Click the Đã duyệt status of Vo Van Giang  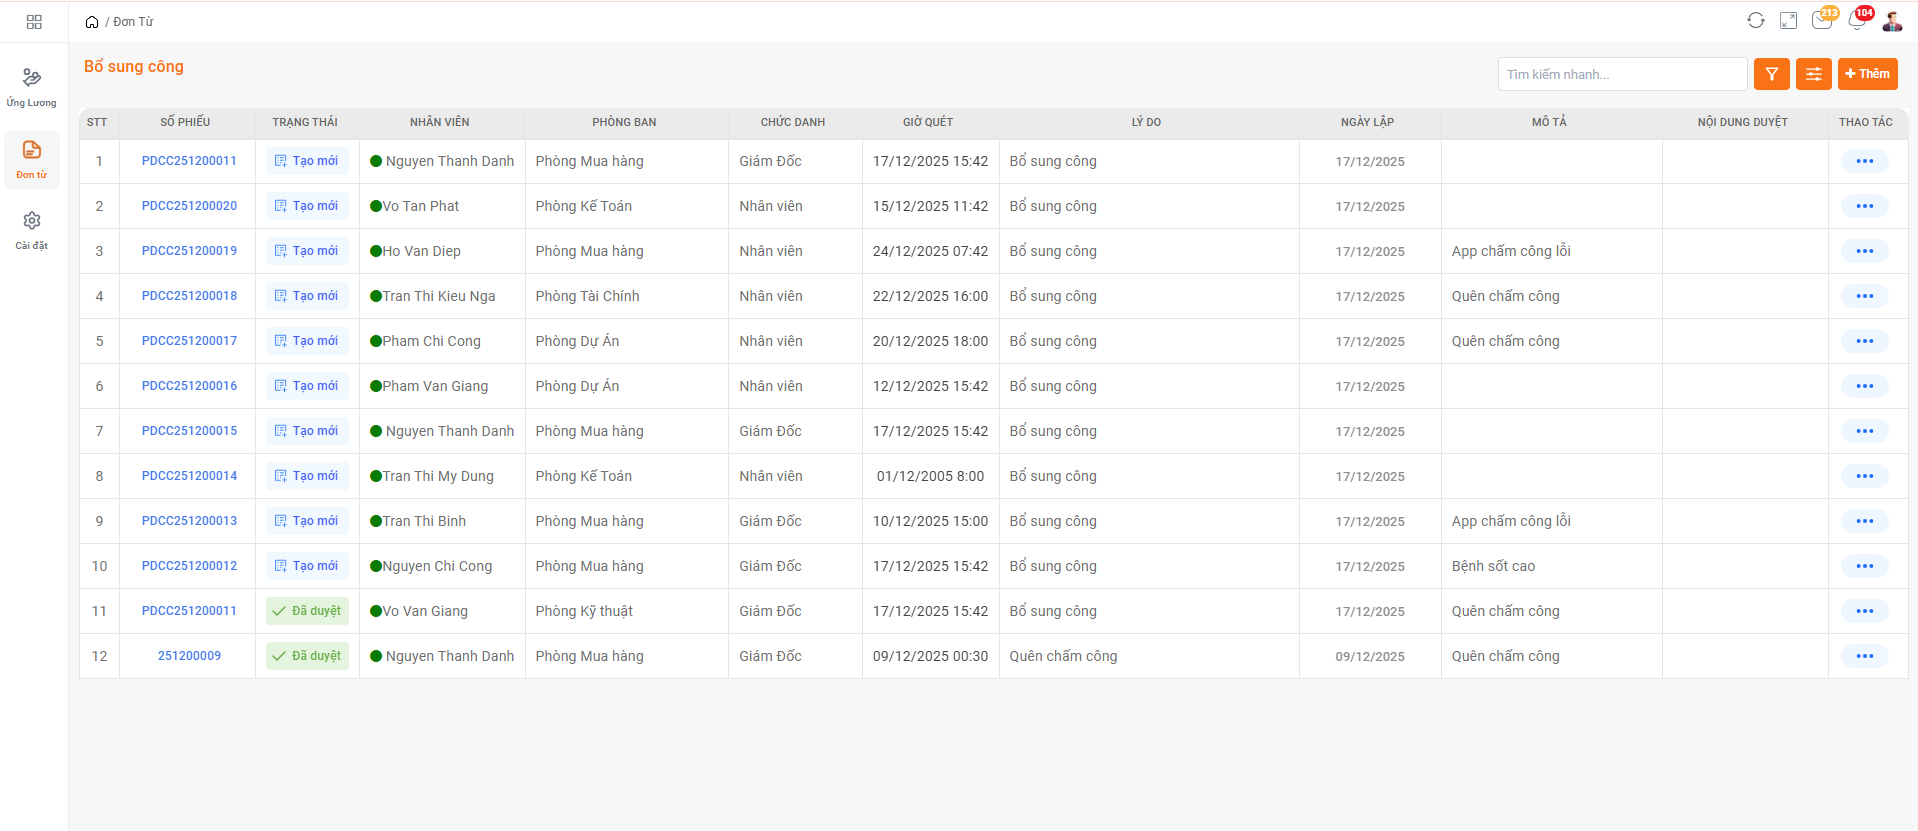coord(307,611)
